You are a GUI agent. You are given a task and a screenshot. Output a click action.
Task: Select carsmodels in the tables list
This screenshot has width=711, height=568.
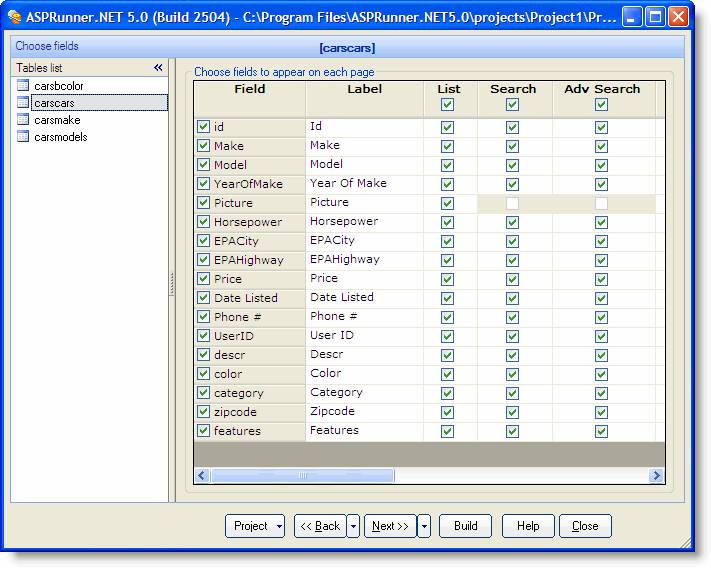pos(61,137)
